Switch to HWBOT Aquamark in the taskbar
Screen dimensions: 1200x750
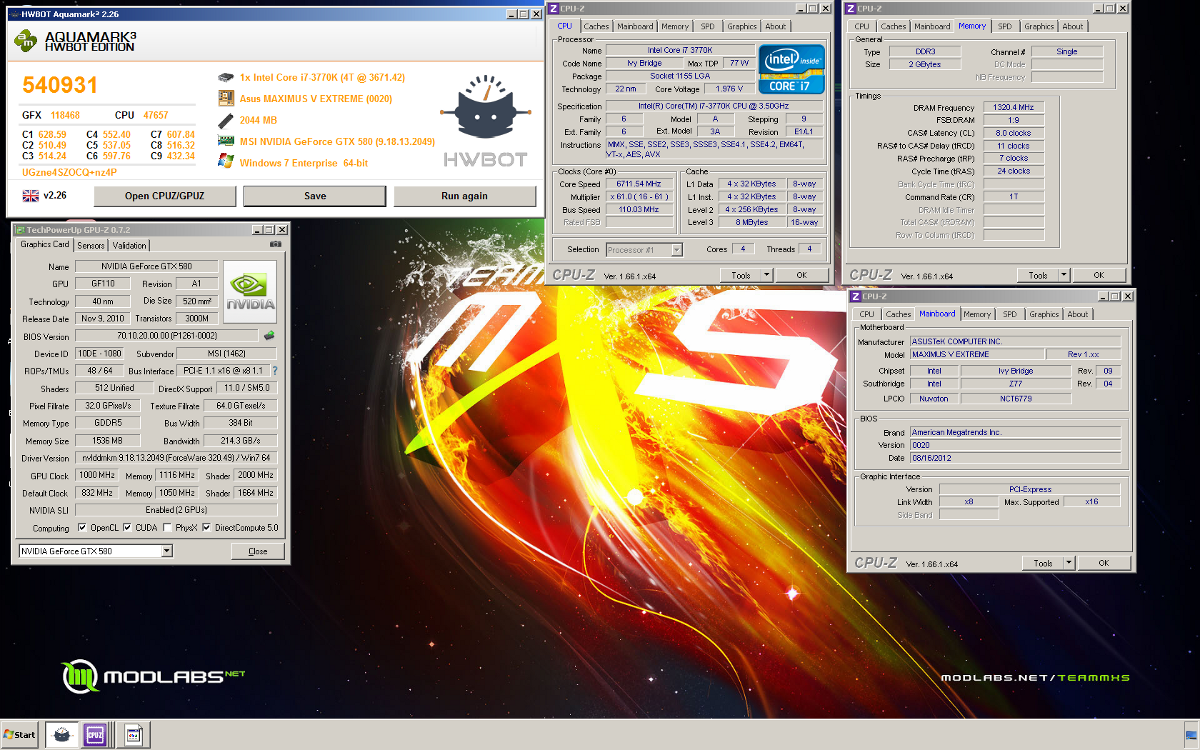tap(60, 735)
